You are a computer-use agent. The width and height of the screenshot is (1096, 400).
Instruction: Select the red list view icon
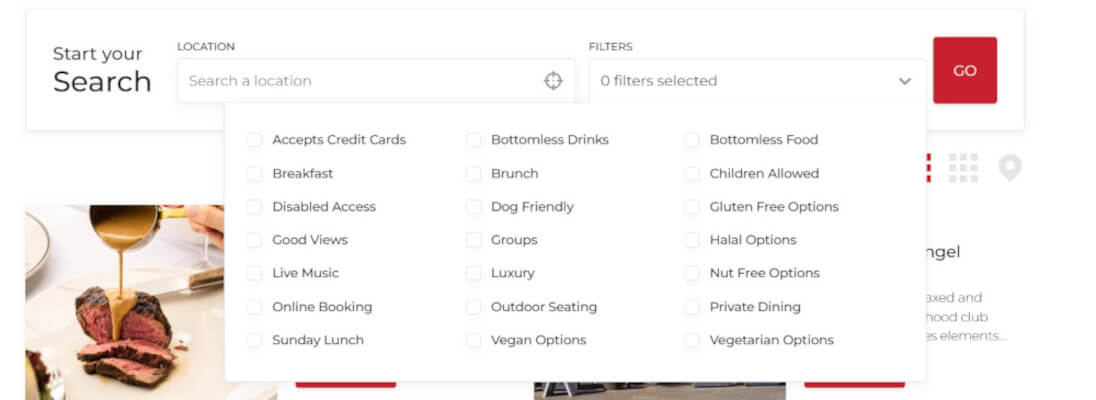pos(928,168)
